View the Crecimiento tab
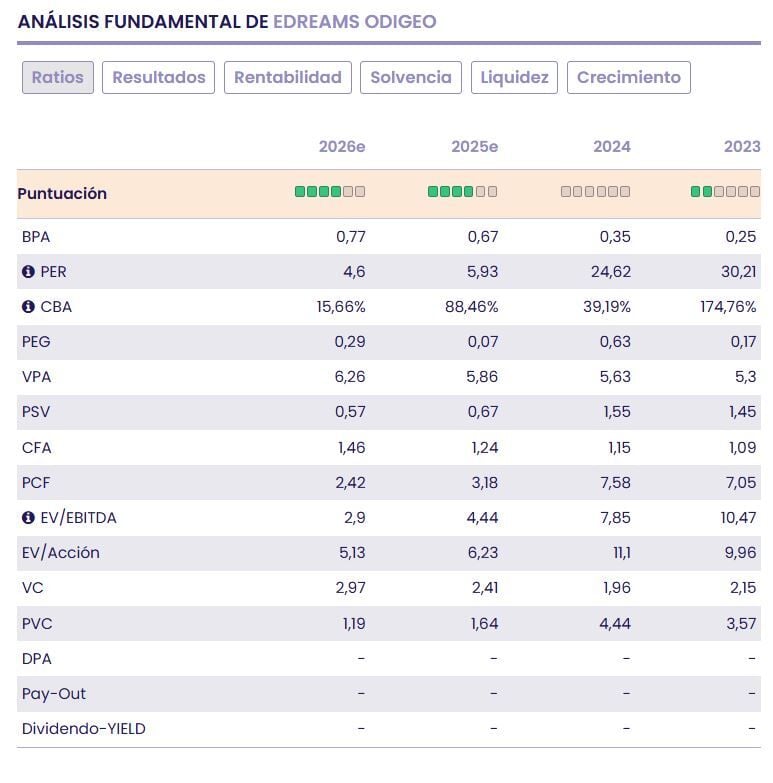The height and width of the screenshot is (783, 773). (x=628, y=77)
